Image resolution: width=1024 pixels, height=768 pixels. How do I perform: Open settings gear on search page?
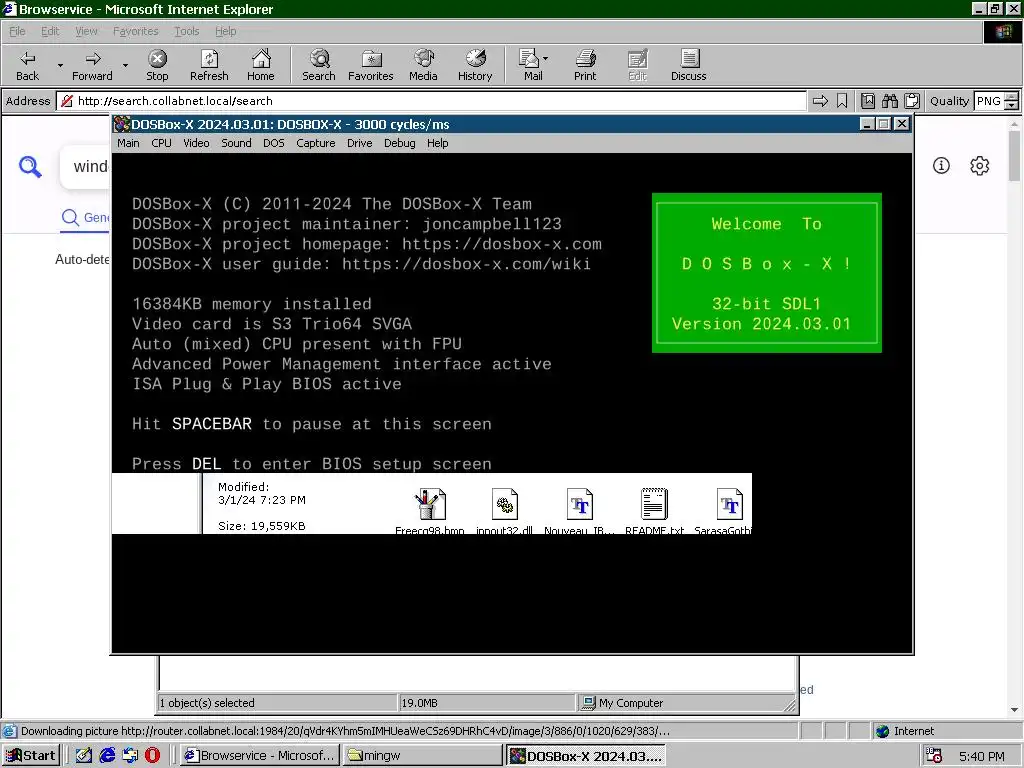tap(979, 166)
